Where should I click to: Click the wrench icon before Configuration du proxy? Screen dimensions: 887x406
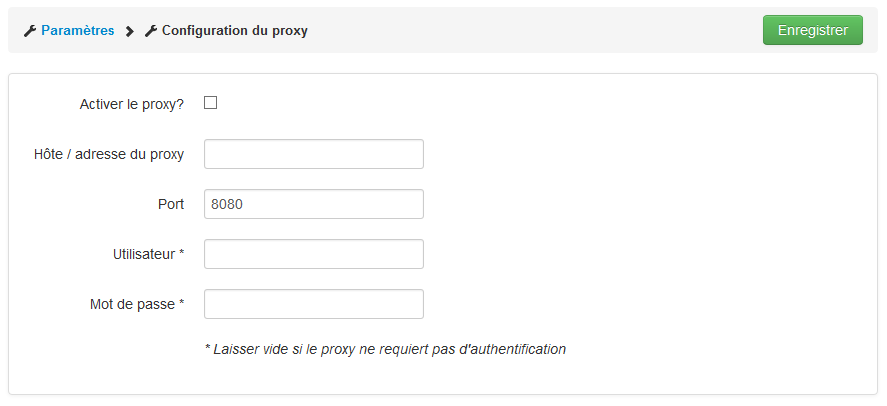(150, 31)
